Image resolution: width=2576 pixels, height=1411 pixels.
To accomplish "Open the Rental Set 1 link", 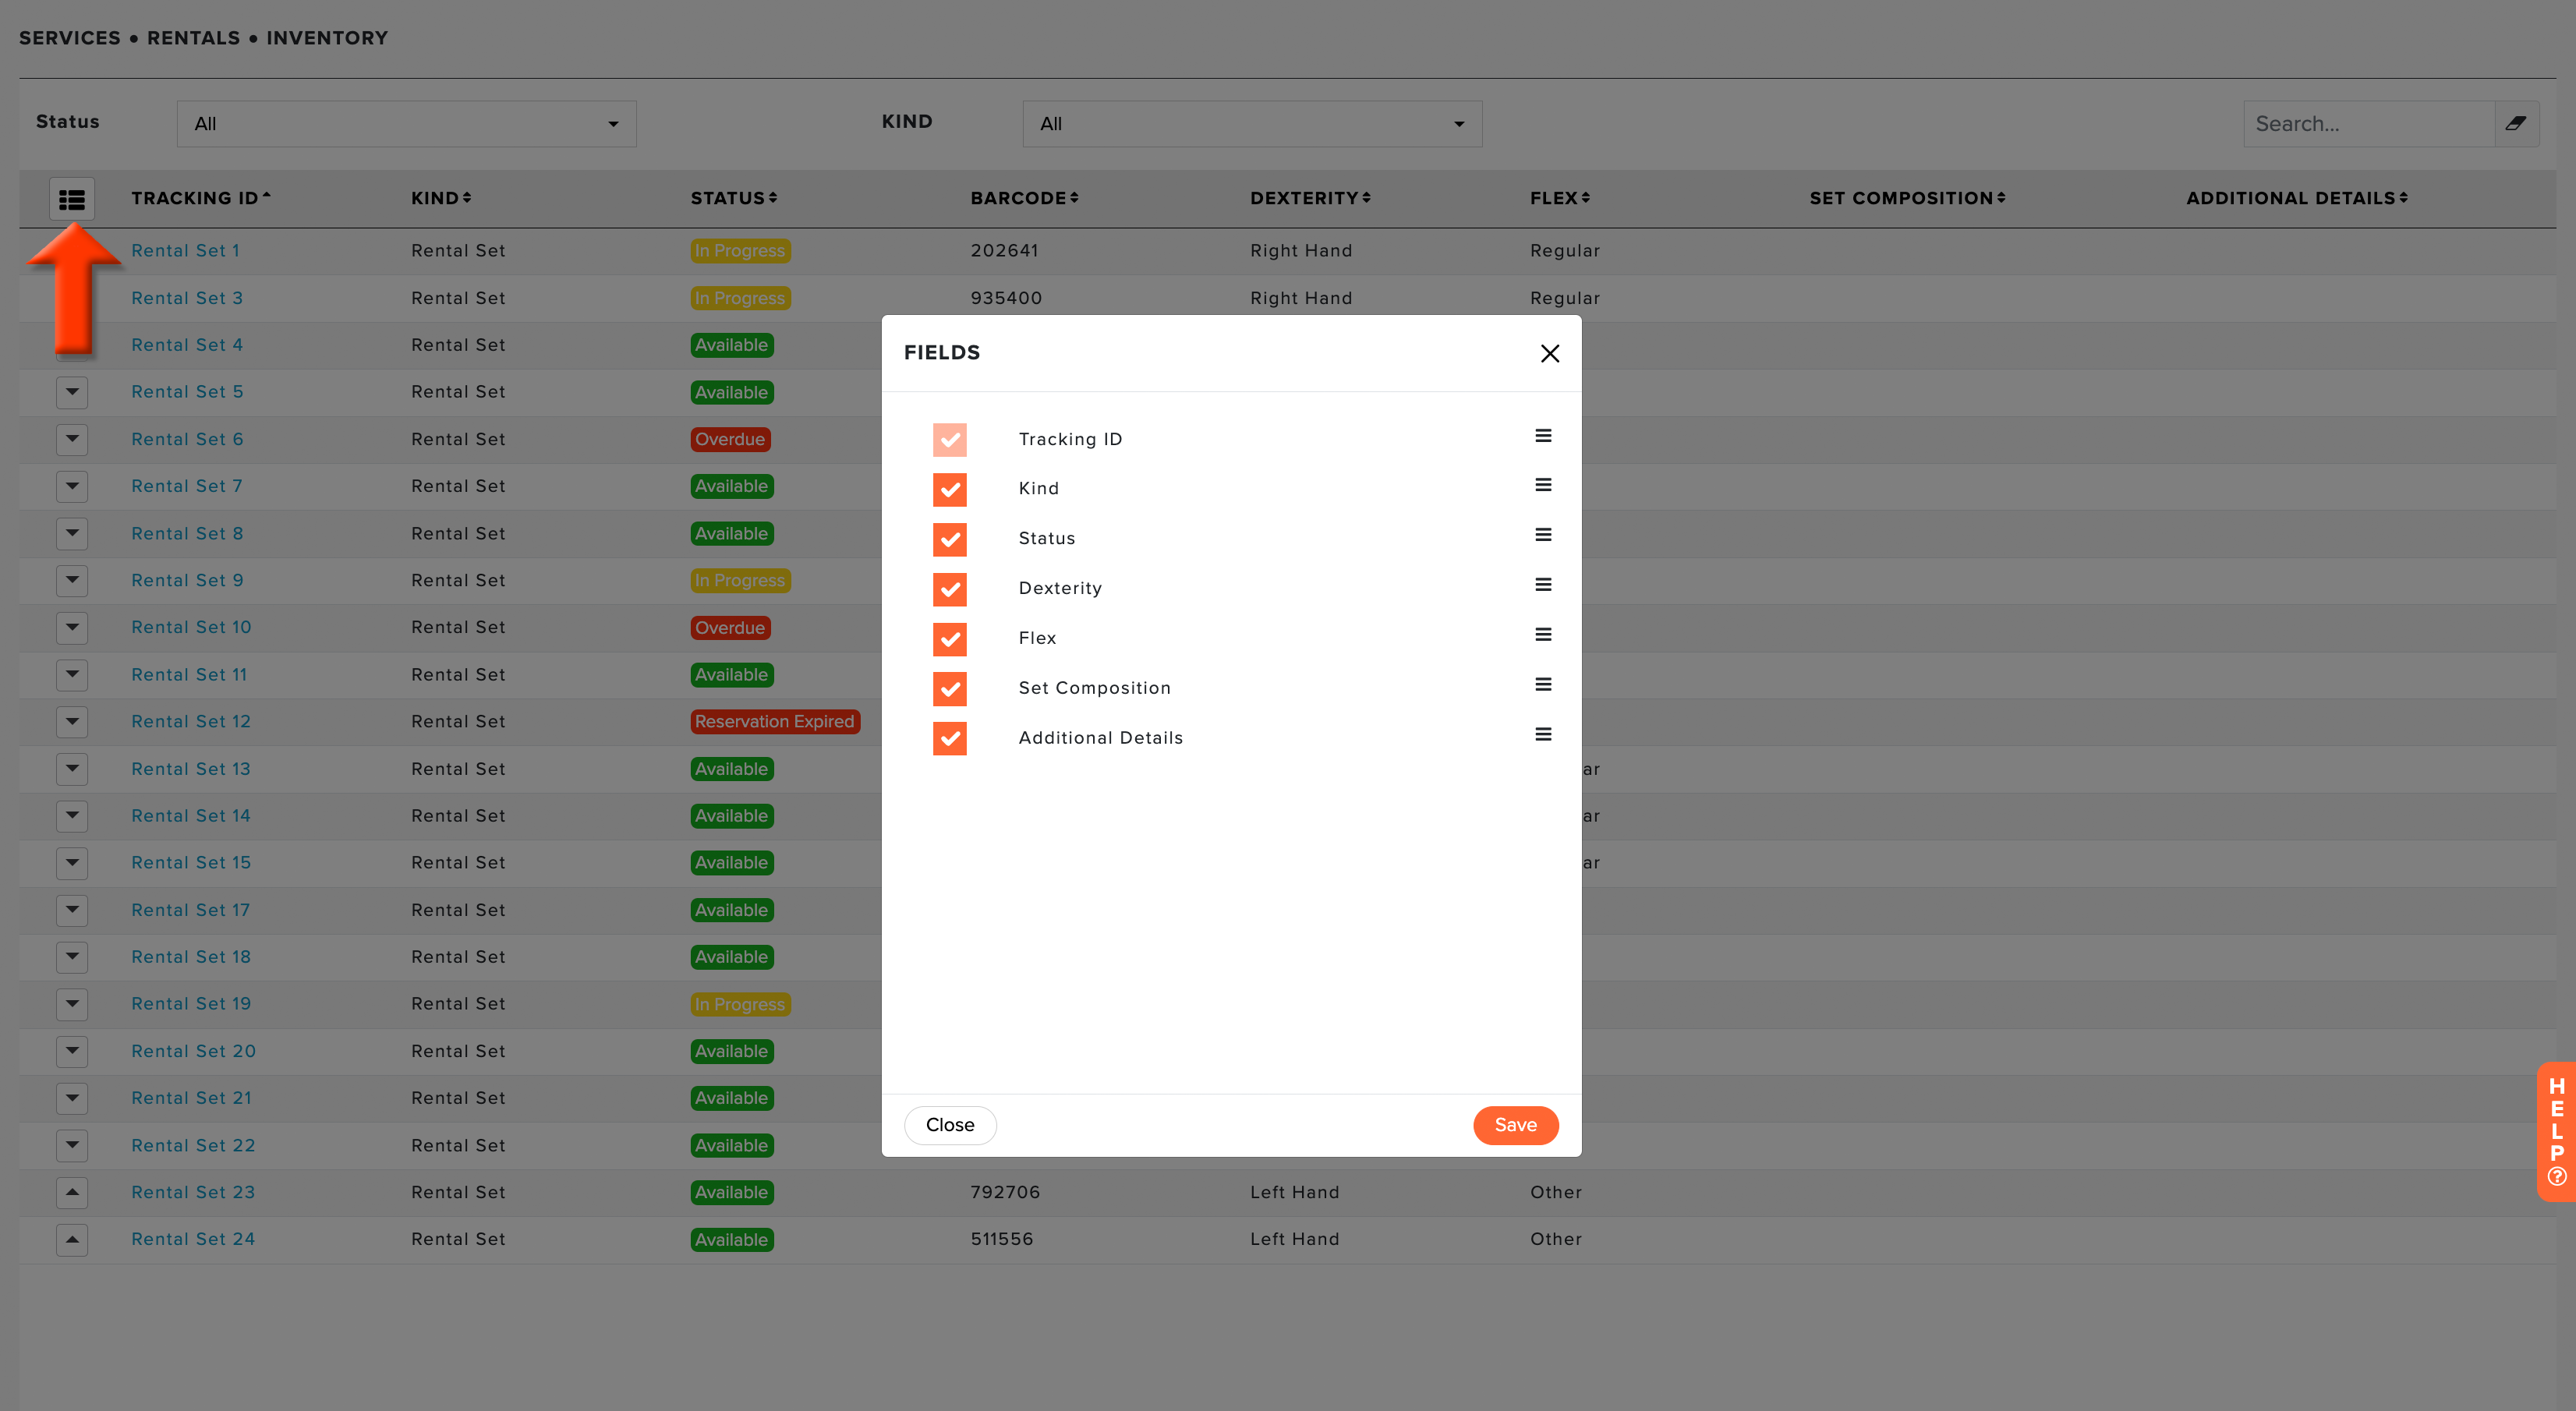I will 186,251.
